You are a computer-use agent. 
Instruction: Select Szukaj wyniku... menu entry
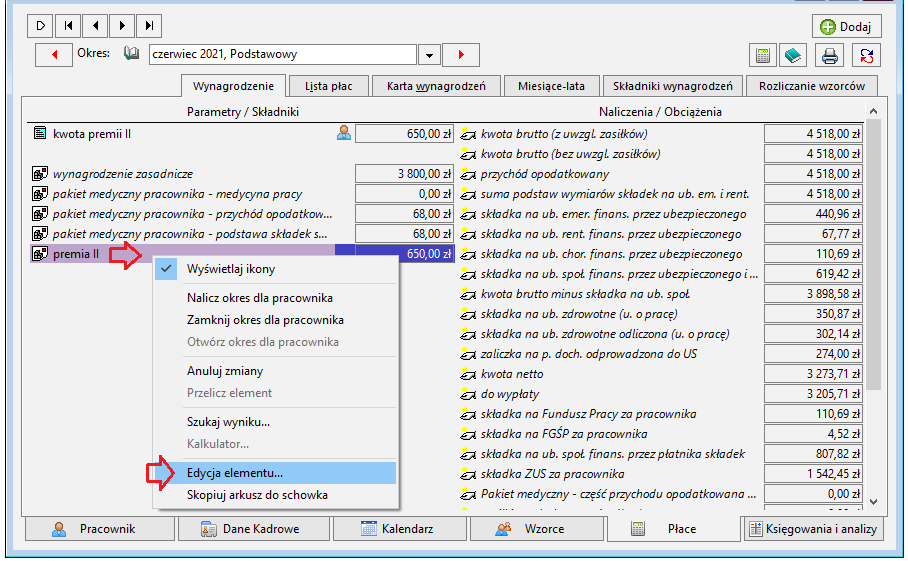pos(276,422)
